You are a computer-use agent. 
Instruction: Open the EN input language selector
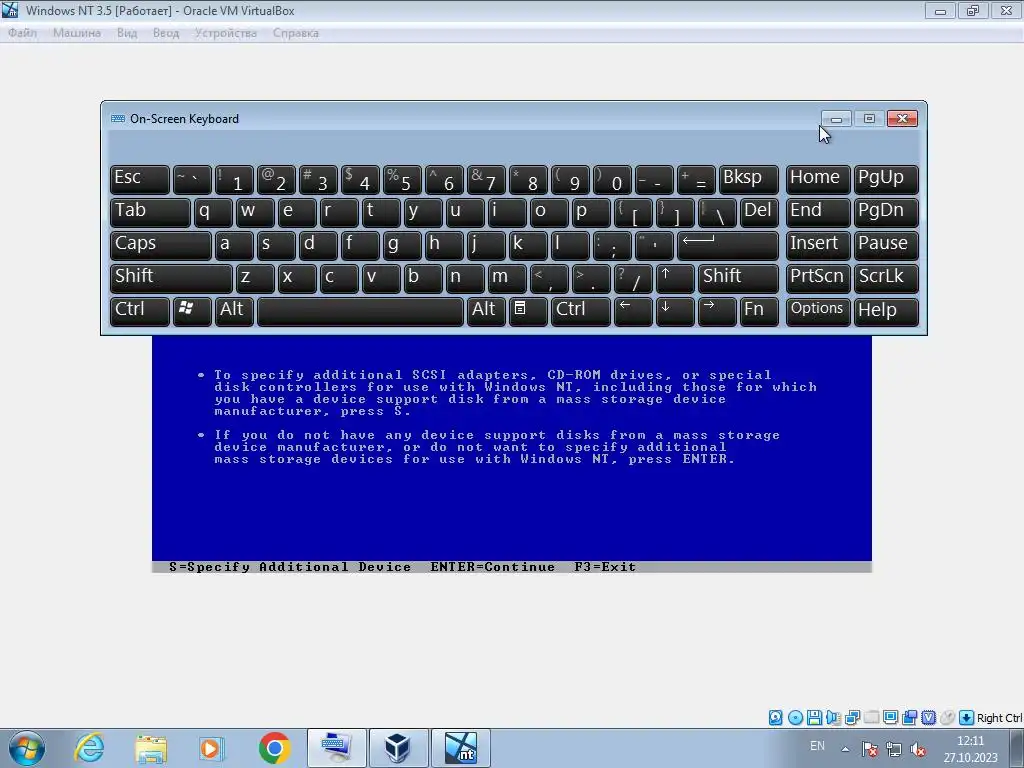coord(817,746)
